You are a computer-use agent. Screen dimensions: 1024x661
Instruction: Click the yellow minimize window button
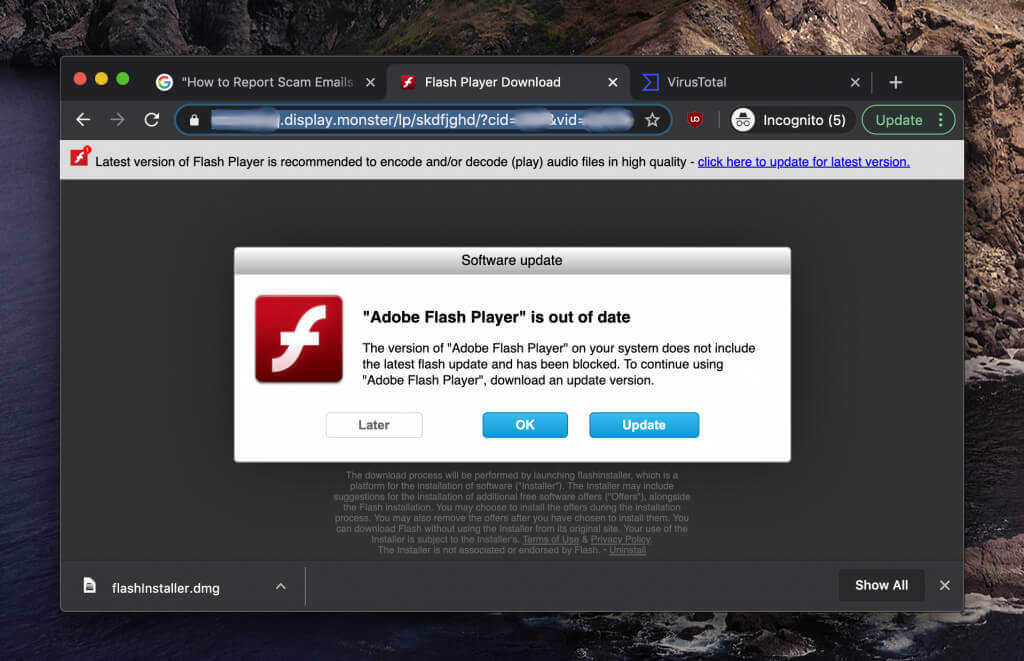(101, 79)
